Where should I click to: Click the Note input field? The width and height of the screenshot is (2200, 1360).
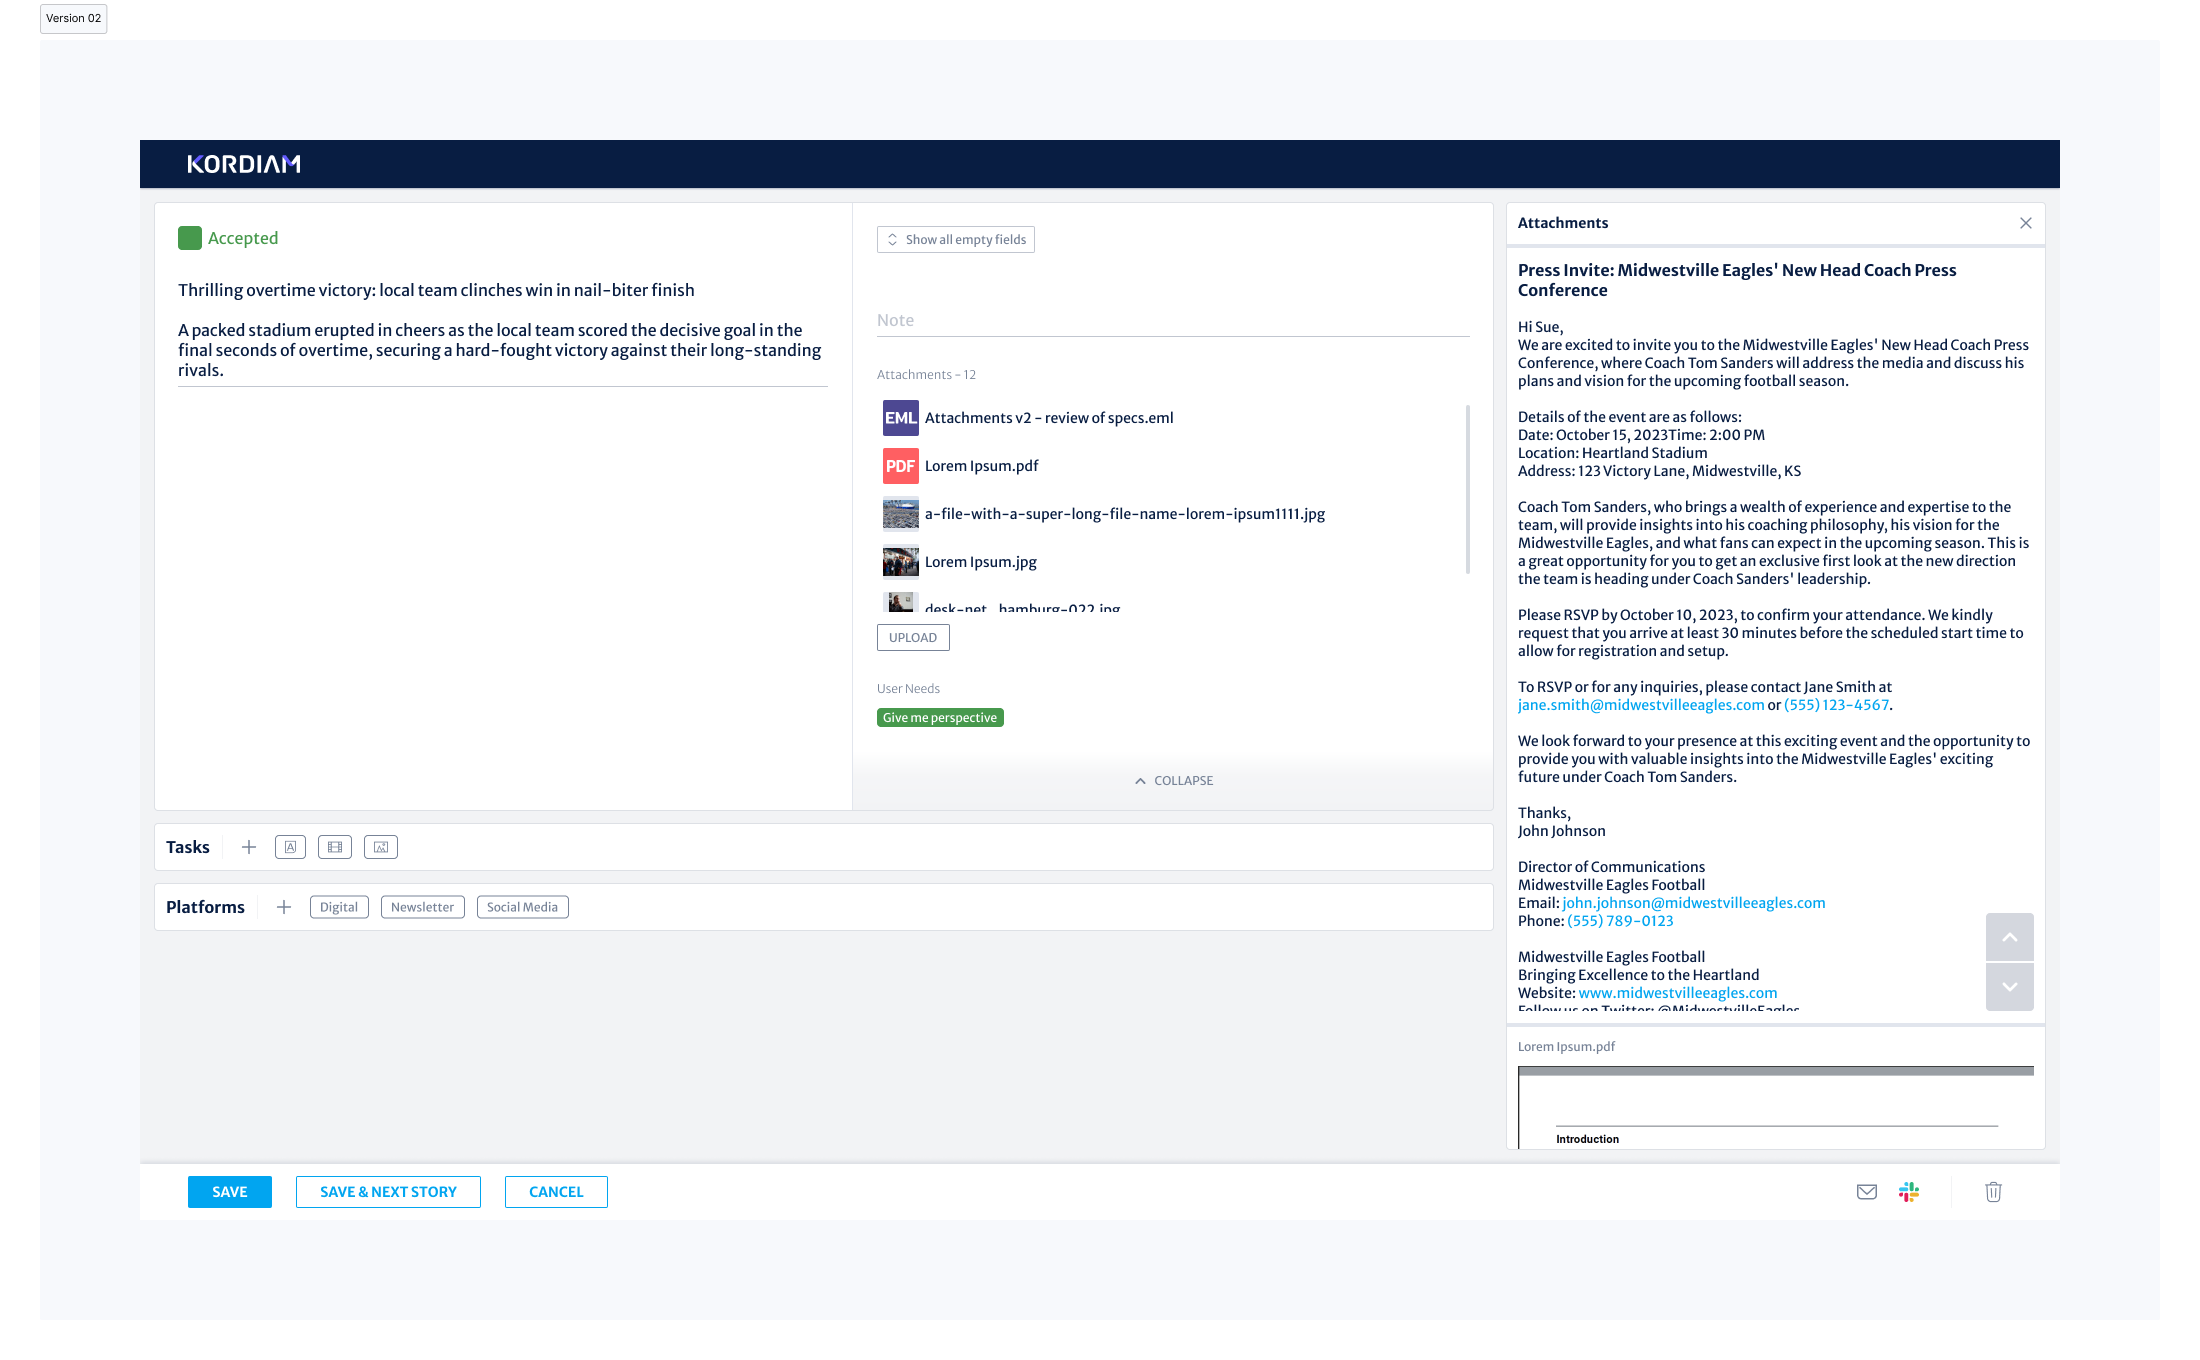(x=1172, y=320)
